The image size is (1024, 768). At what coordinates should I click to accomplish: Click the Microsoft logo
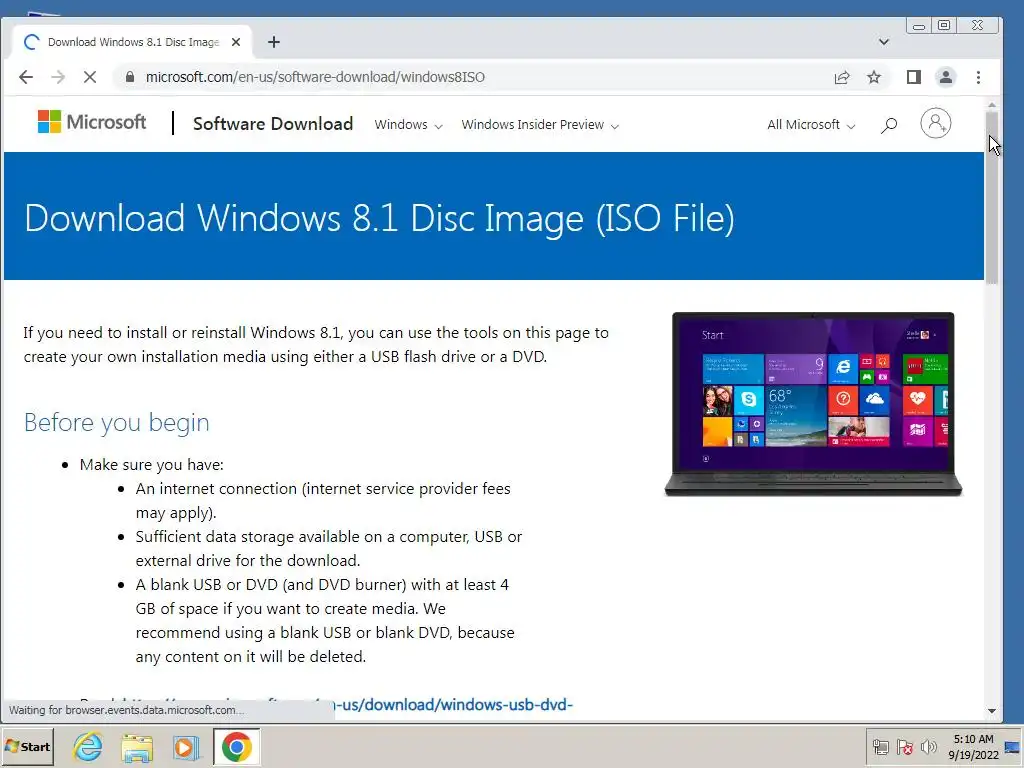click(92, 122)
